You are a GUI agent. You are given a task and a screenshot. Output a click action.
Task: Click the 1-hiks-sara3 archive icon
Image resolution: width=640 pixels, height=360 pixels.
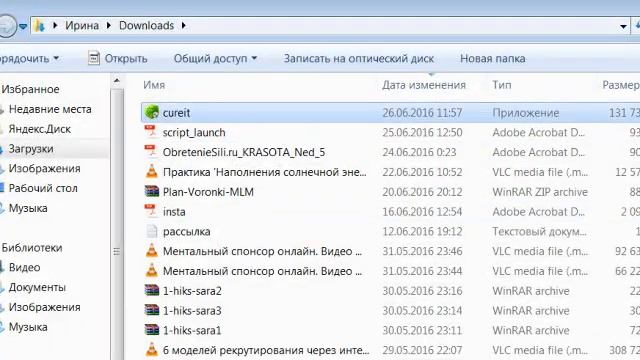click(x=151, y=310)
